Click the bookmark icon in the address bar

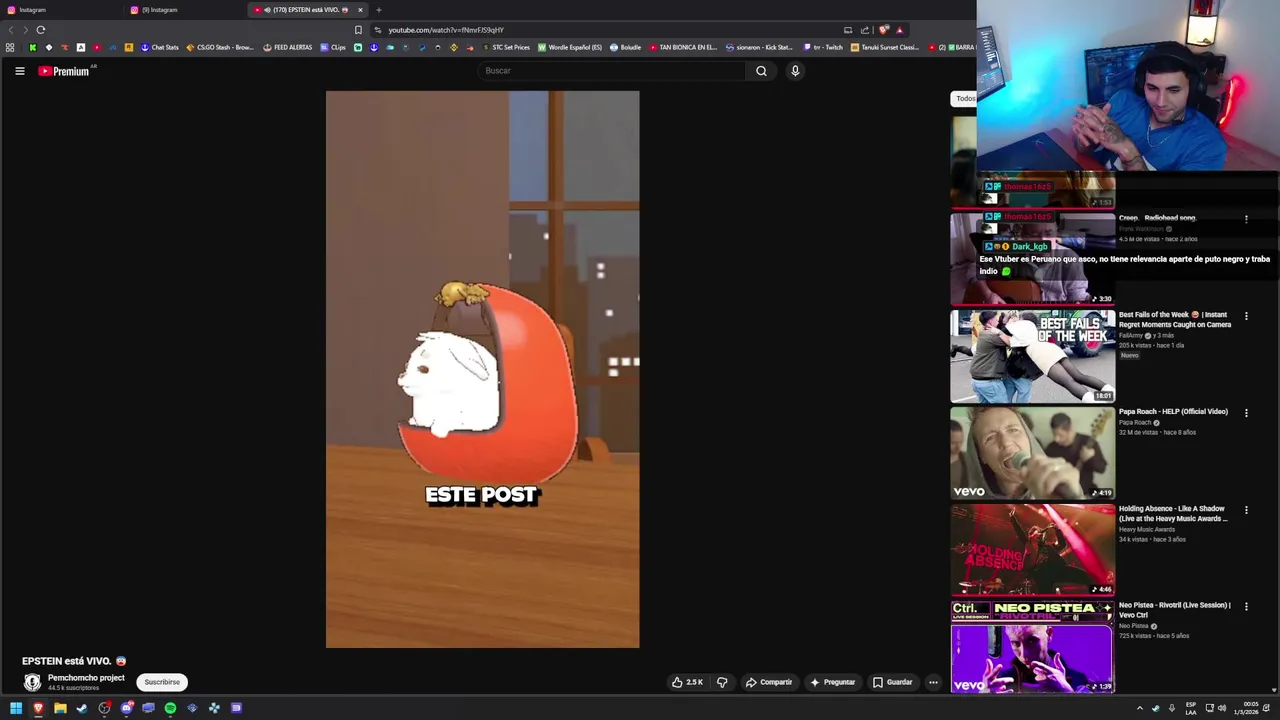(x=358, y=30)
